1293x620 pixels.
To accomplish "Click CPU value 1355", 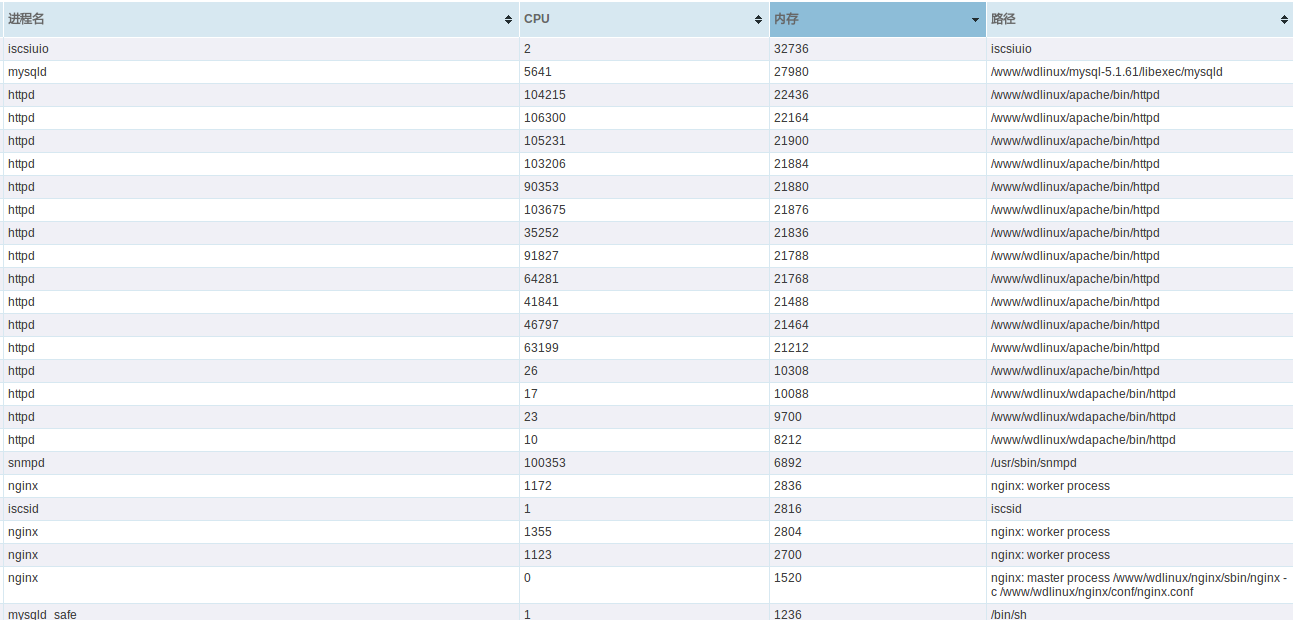I will [x=538, y=532].
